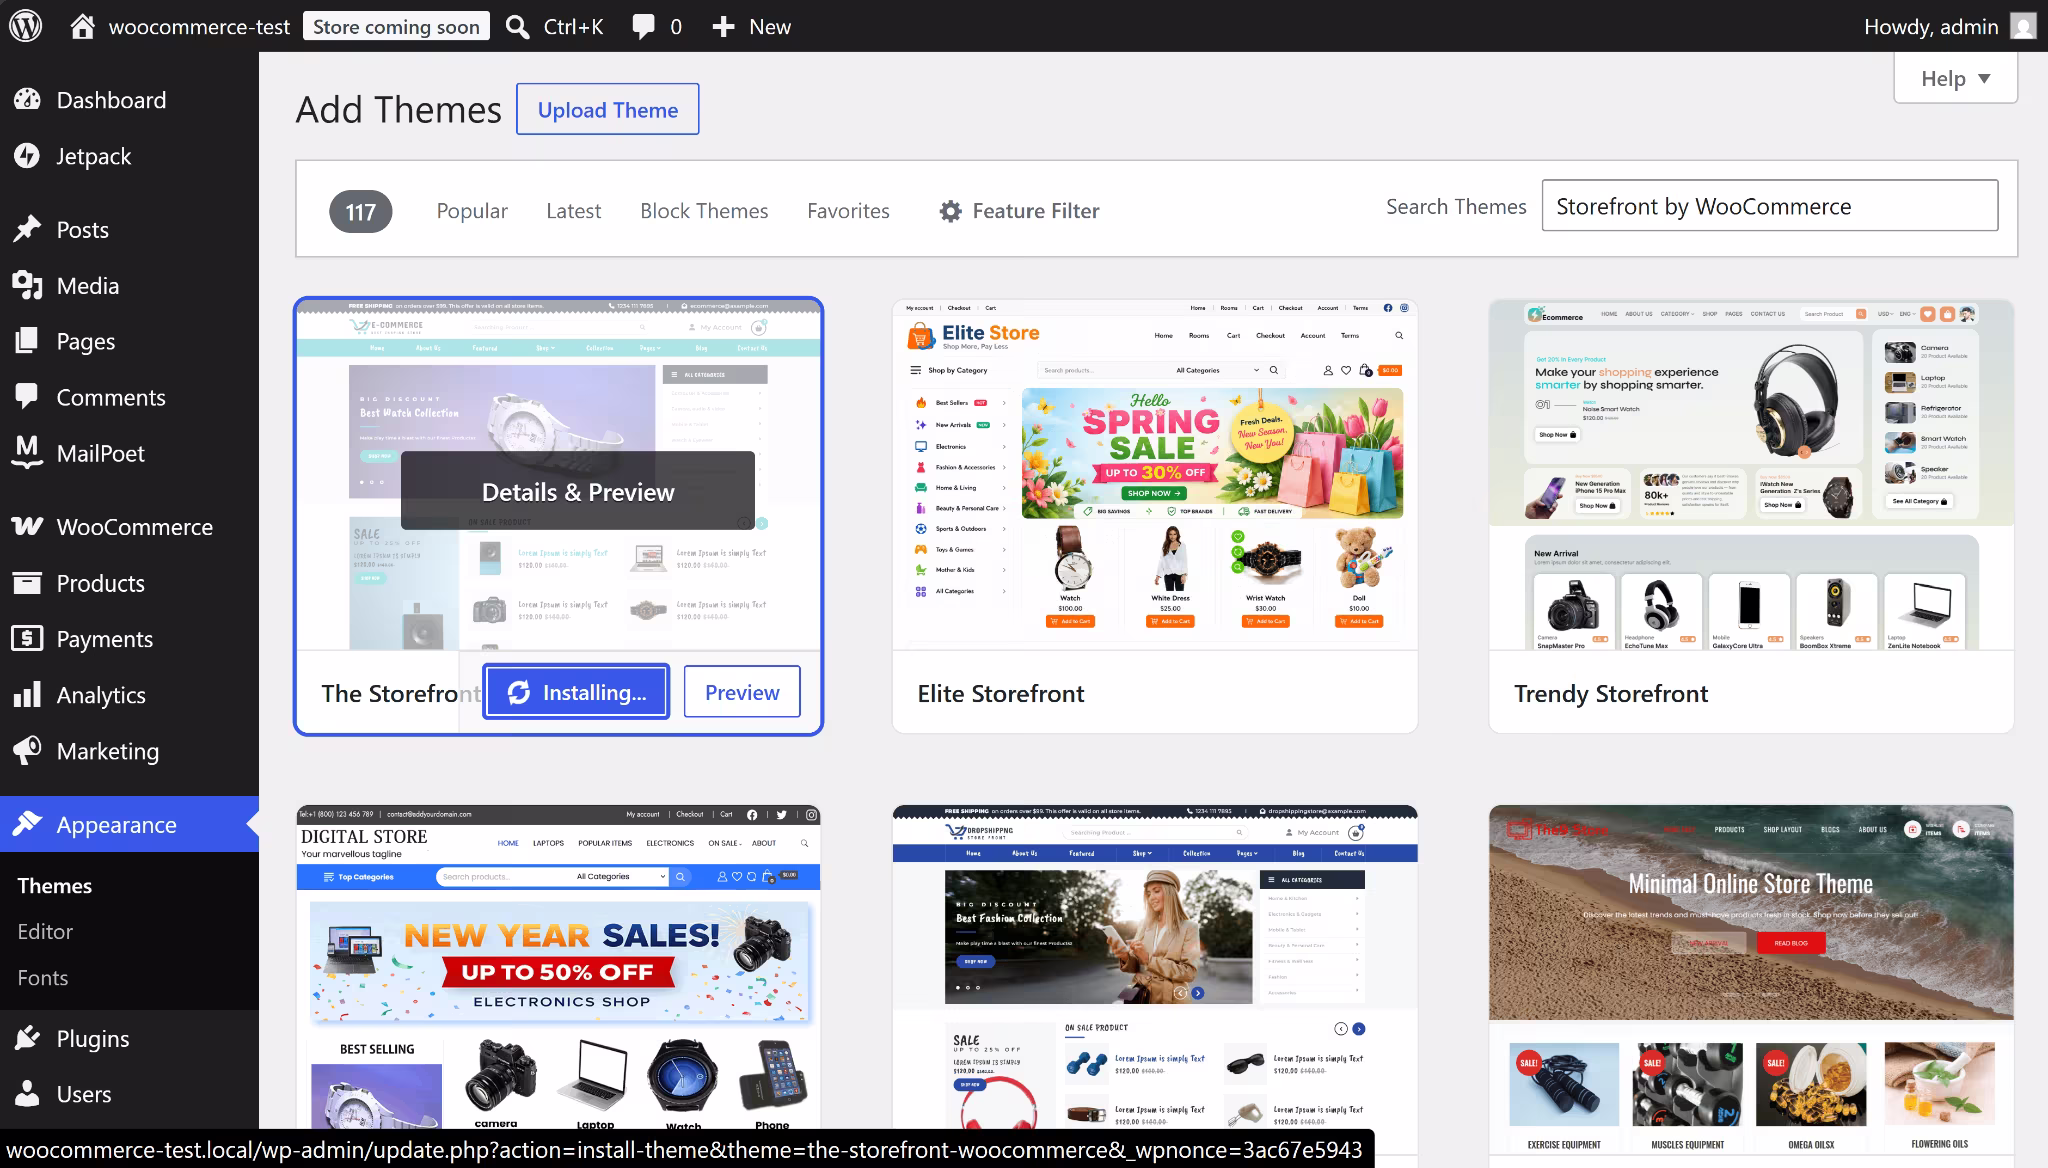The image size is (2048, 1168).
Task: Click the WordPress logo icon
Action: pyautogui.click(x=25, y=26)
